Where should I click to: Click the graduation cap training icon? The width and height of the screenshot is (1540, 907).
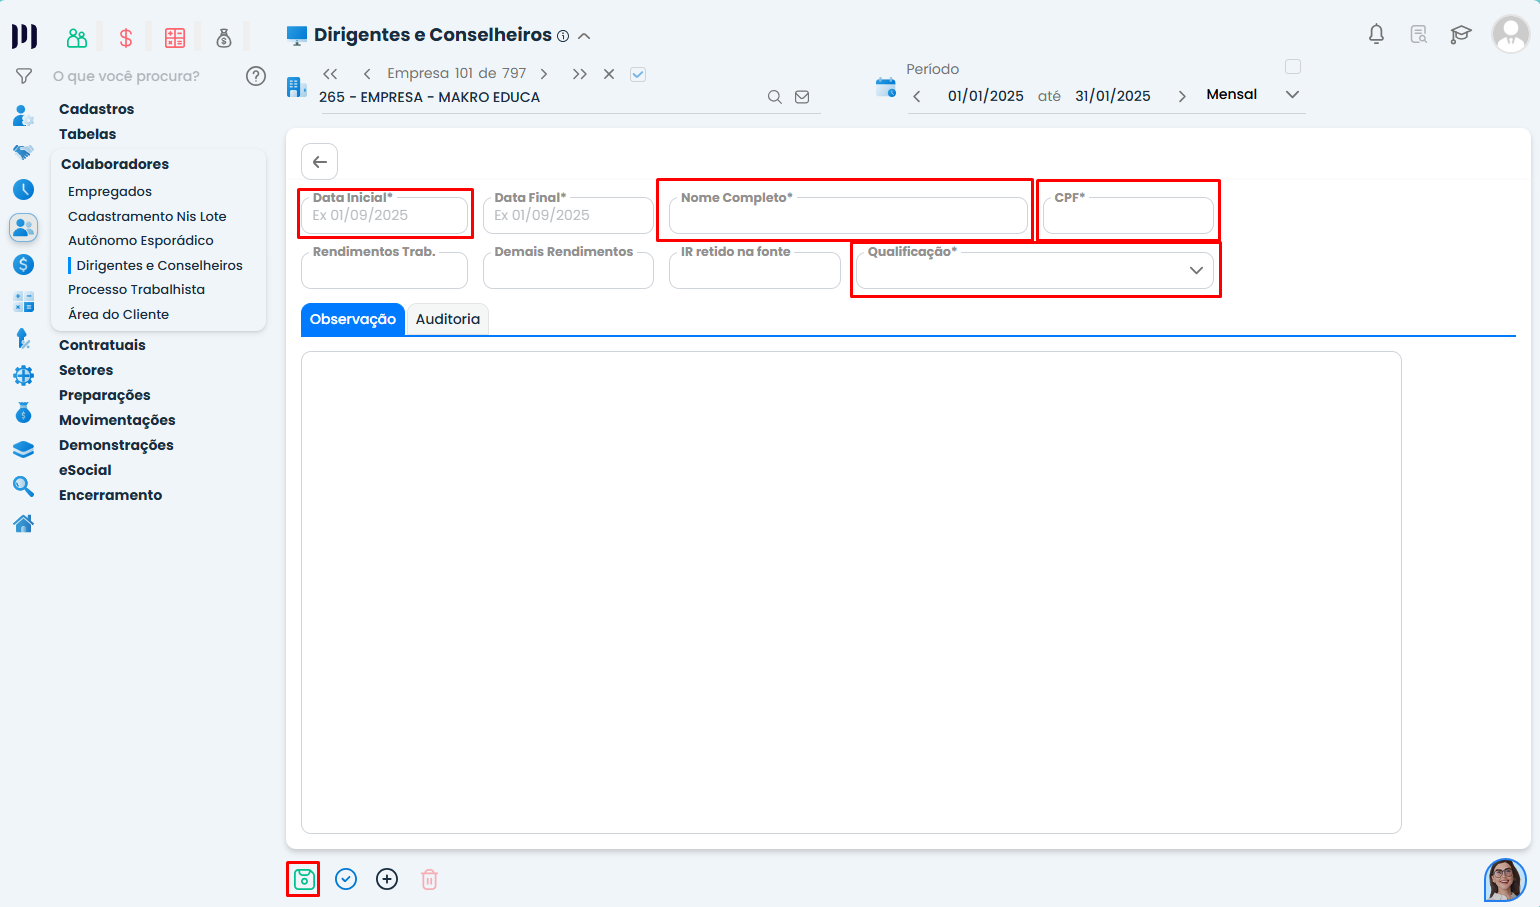click(1461, 35)
